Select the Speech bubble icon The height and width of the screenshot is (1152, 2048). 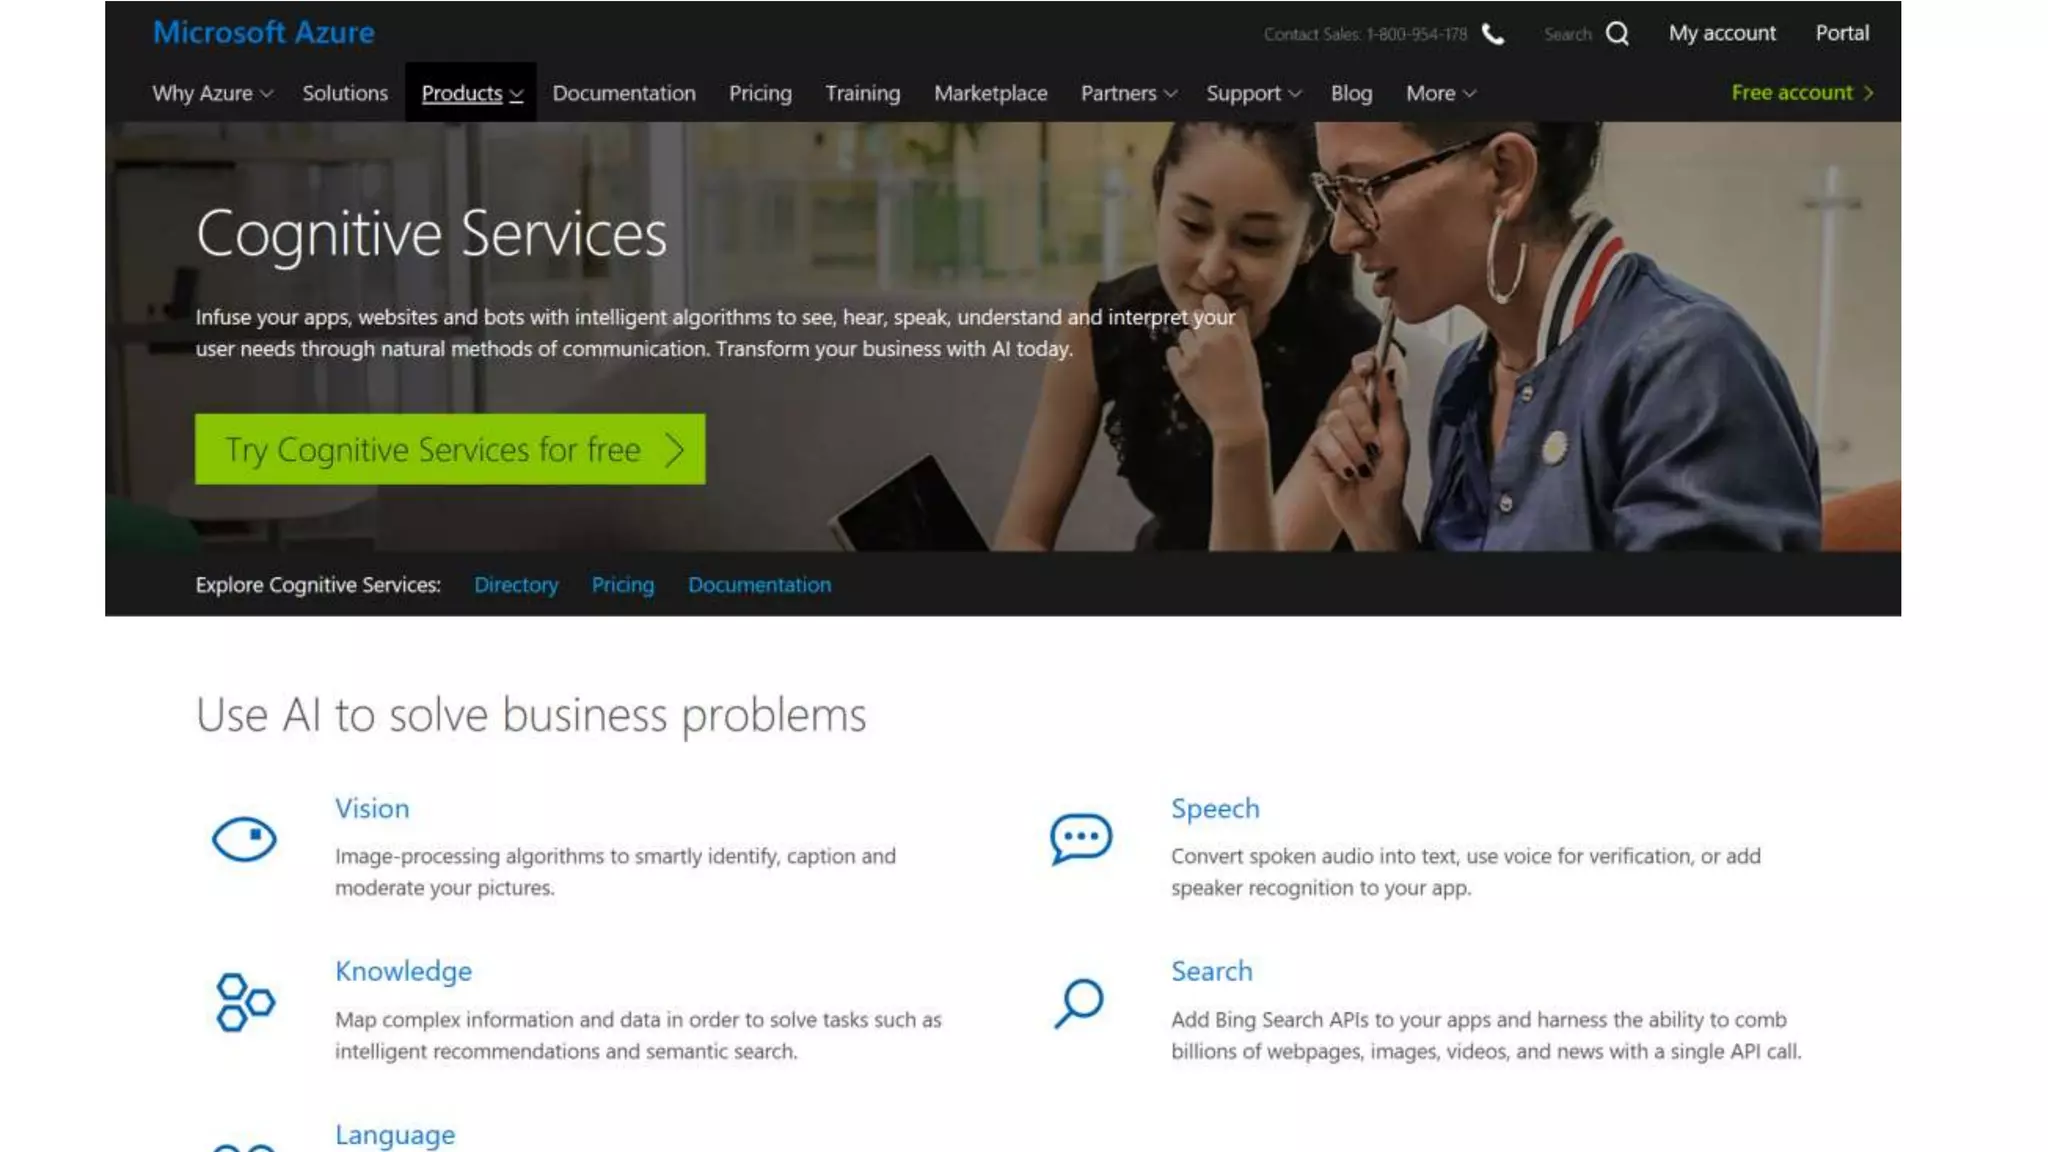(x=1080, y=838)
